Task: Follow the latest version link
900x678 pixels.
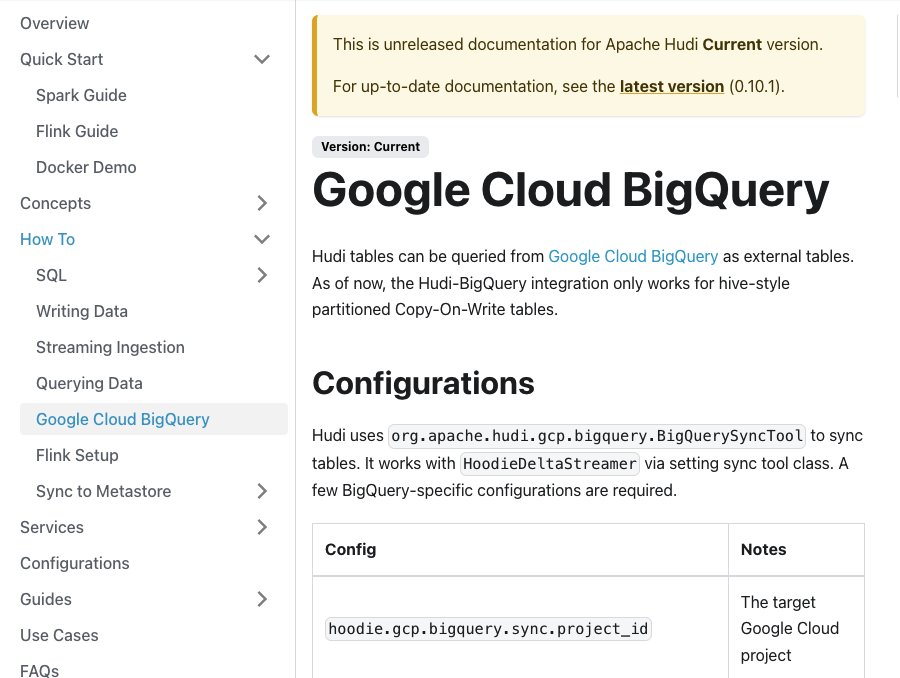Action: 672,86
